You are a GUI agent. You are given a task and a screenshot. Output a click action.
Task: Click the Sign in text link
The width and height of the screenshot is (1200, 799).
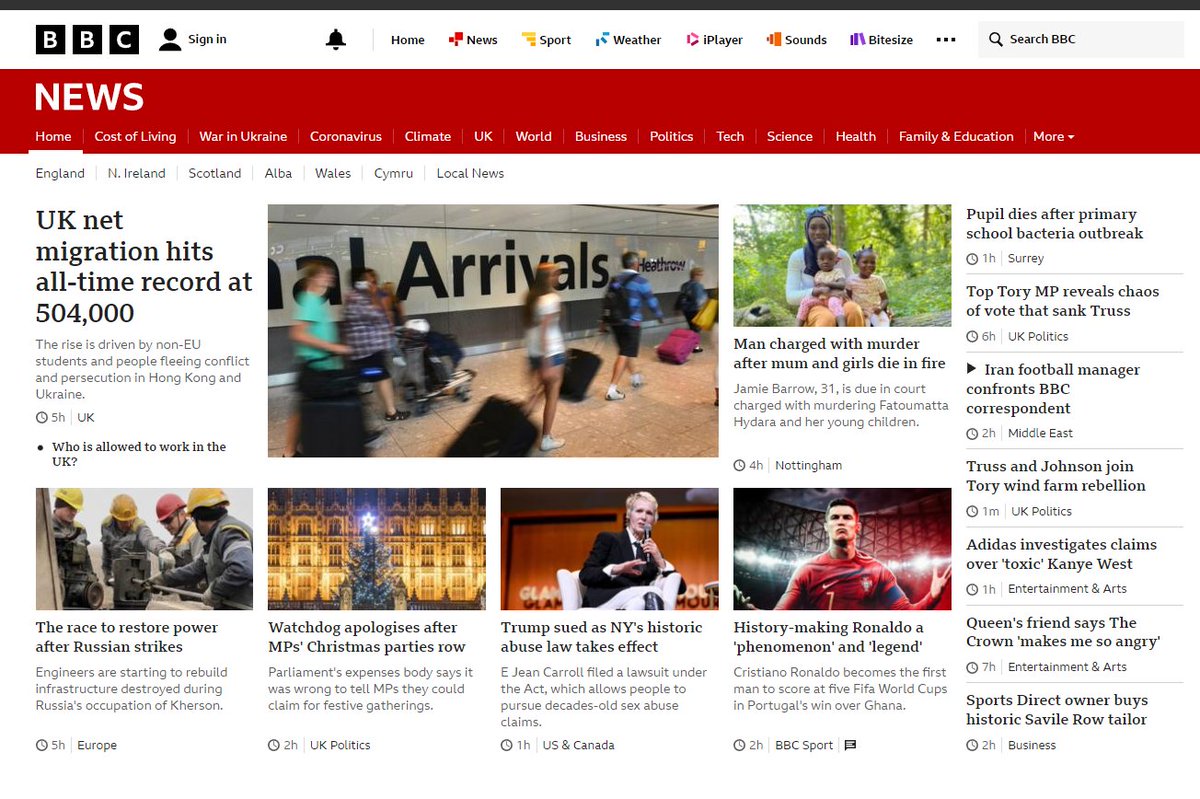pos(207,39)
